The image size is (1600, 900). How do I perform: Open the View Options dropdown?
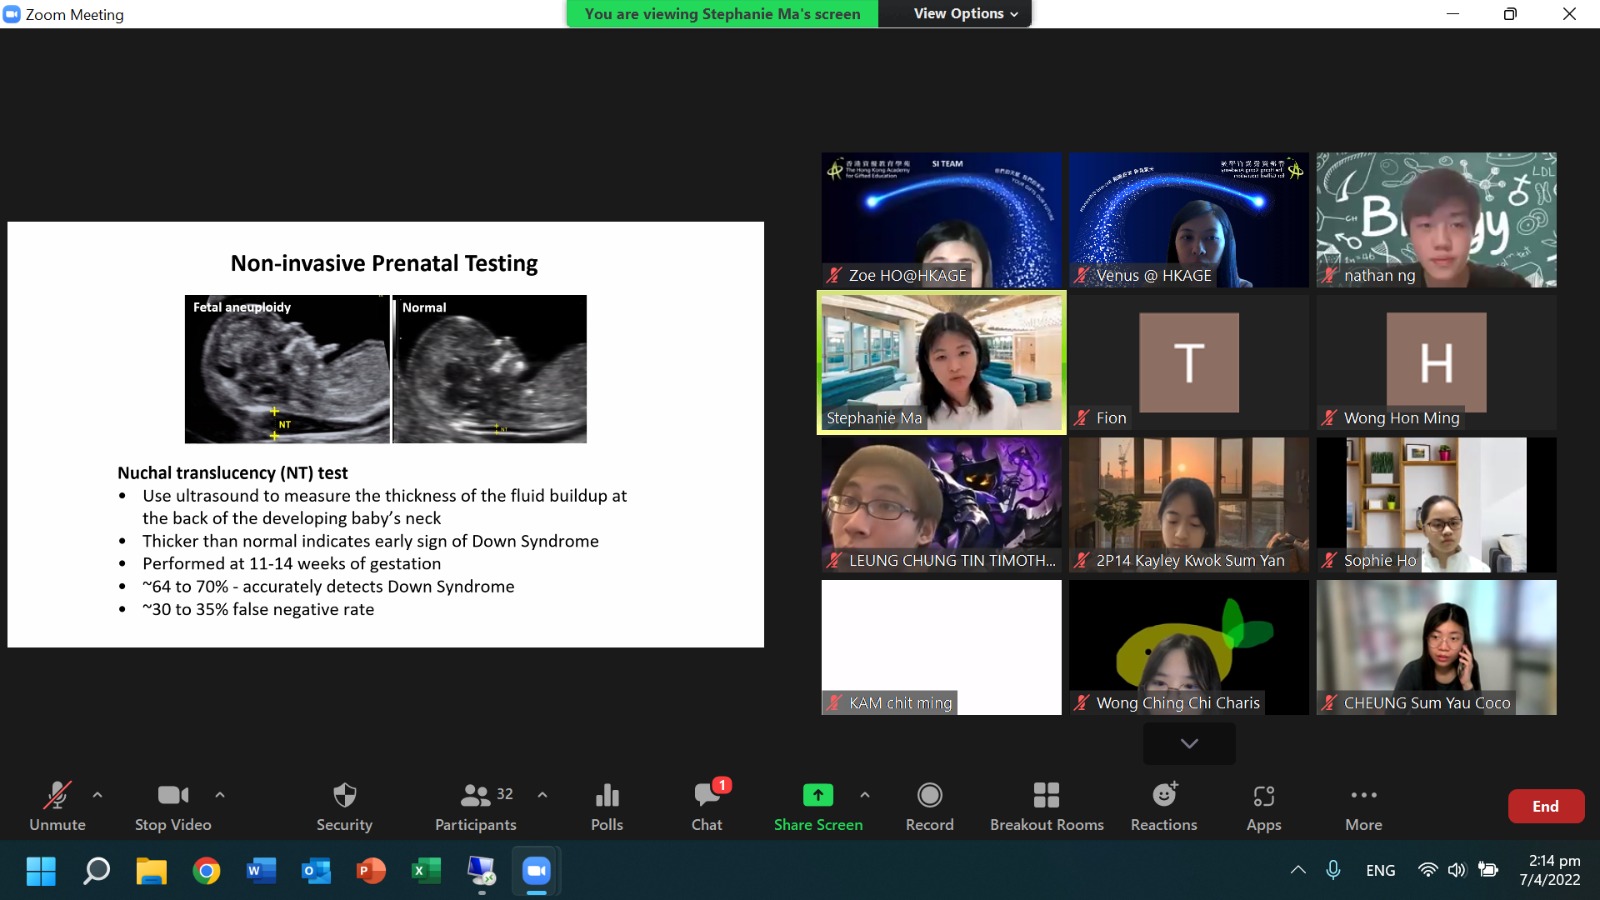click(965, 14)
